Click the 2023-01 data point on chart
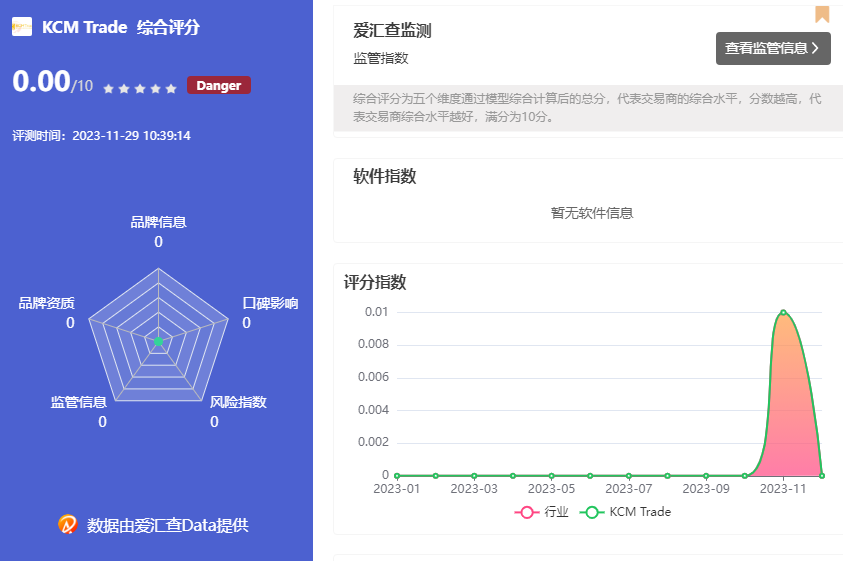 (x=397, y=475)
